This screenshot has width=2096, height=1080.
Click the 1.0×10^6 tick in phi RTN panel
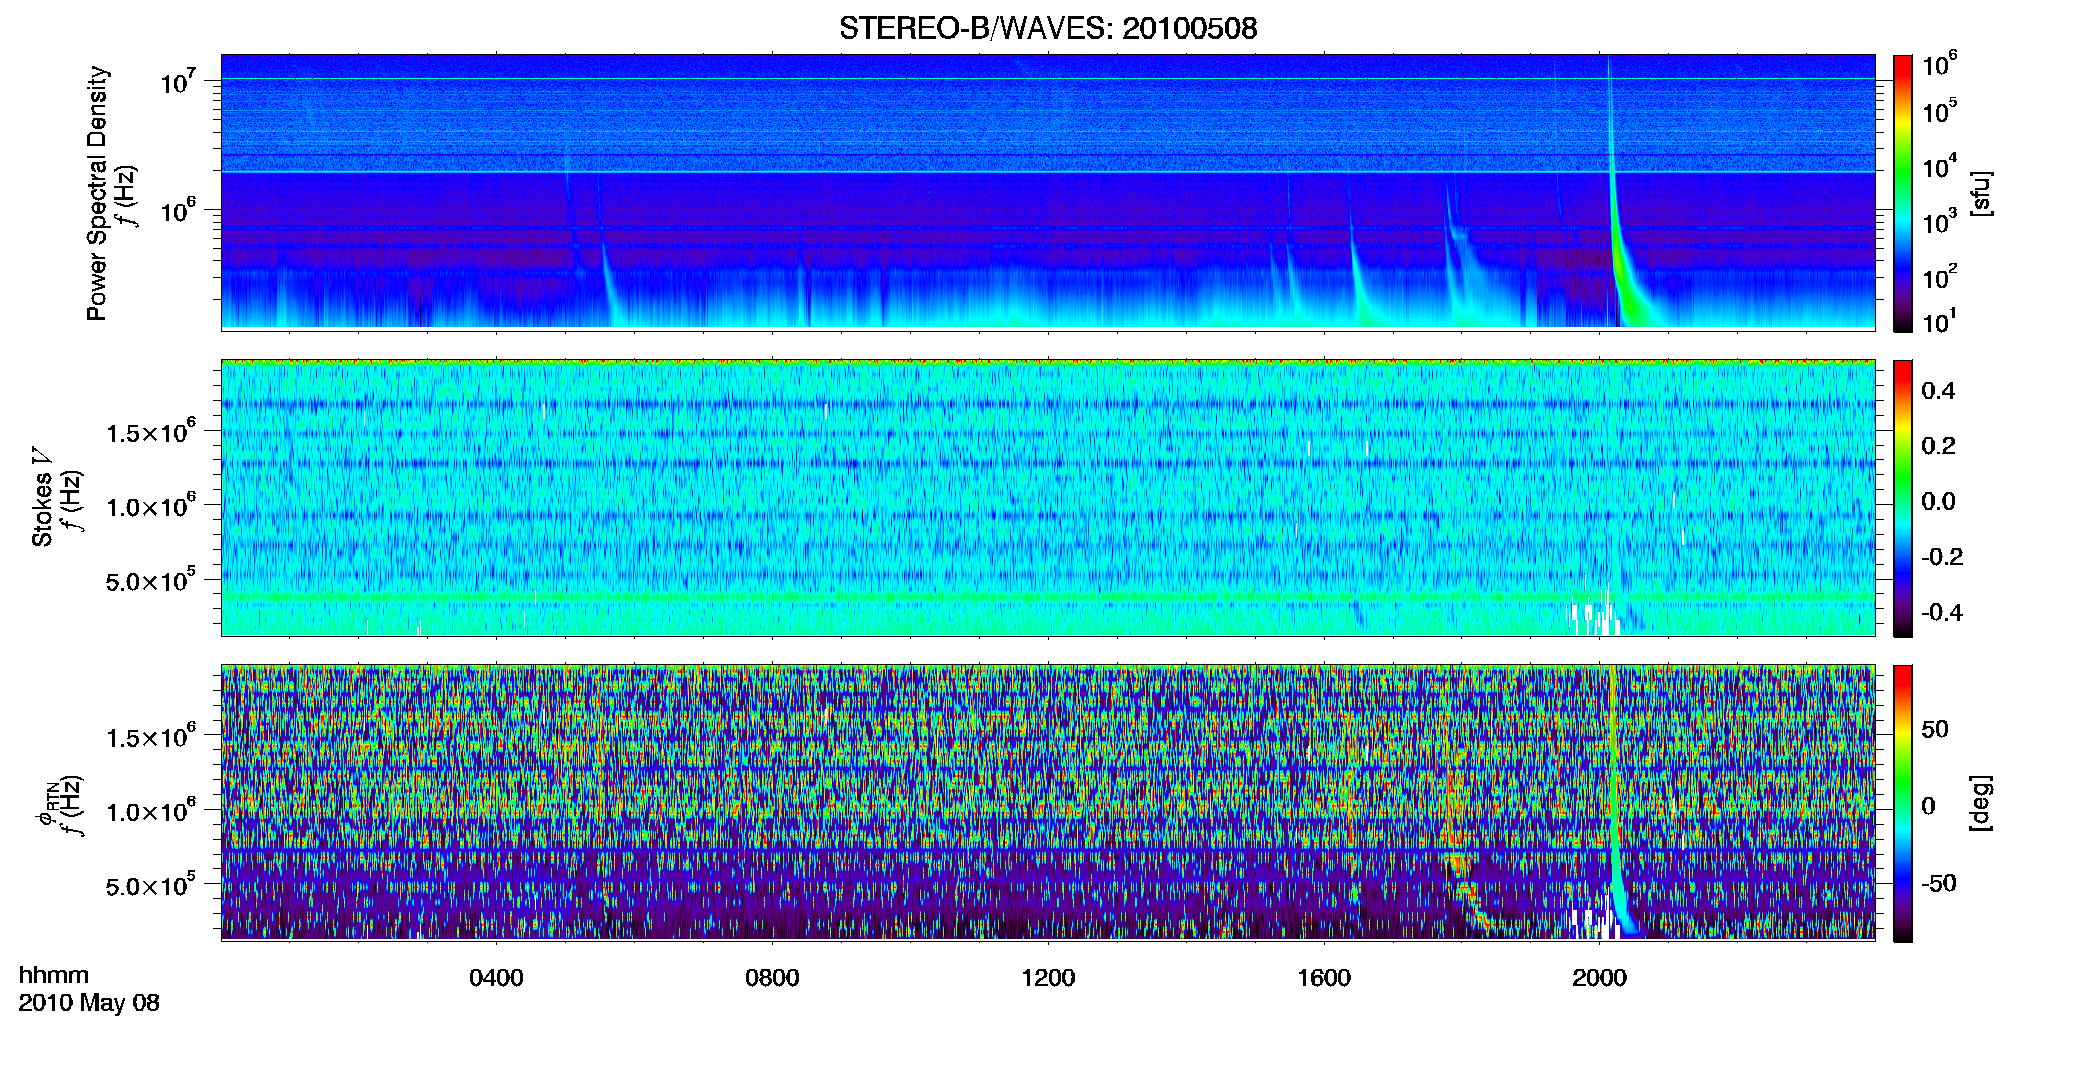tap(151, 811)
